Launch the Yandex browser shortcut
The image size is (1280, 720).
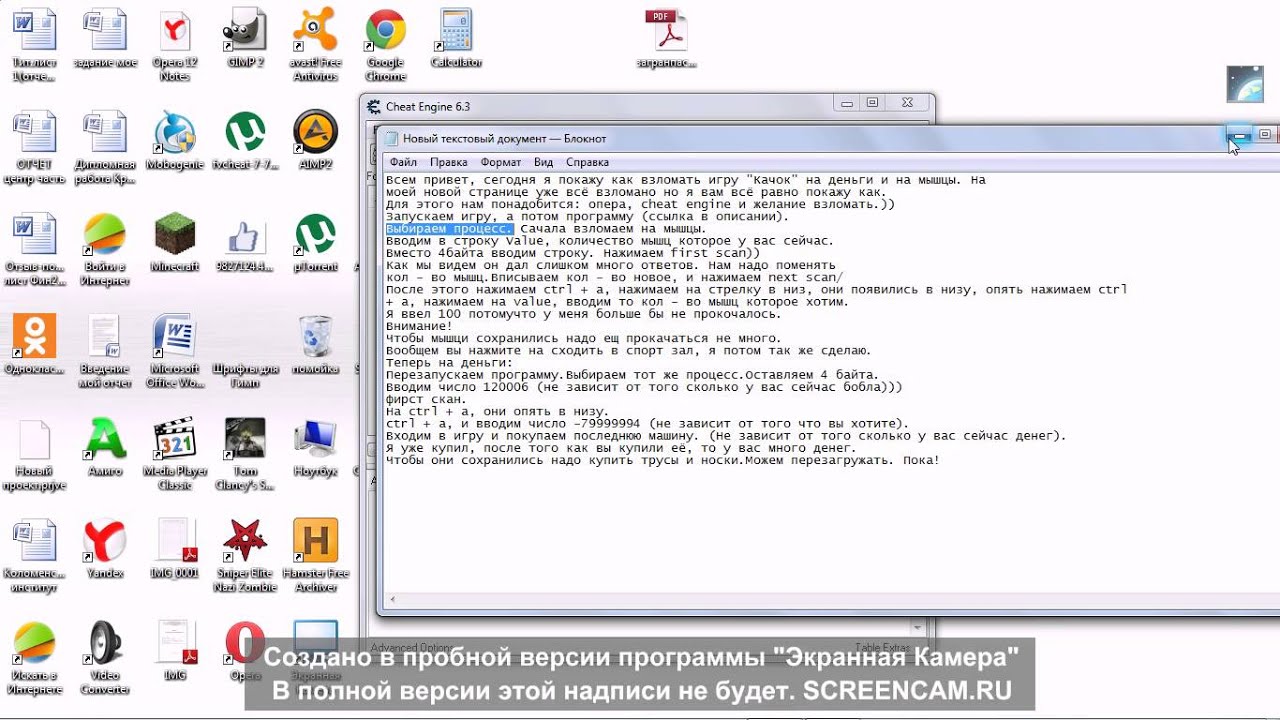point(105,549)
